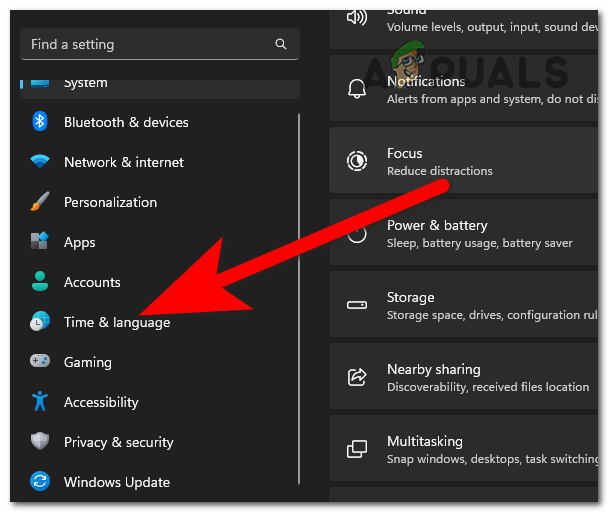The image size is (609, 513).
Task: Click the sidebar vertical scrollbar
Action: pyautogui.click(x=299, y=299)
